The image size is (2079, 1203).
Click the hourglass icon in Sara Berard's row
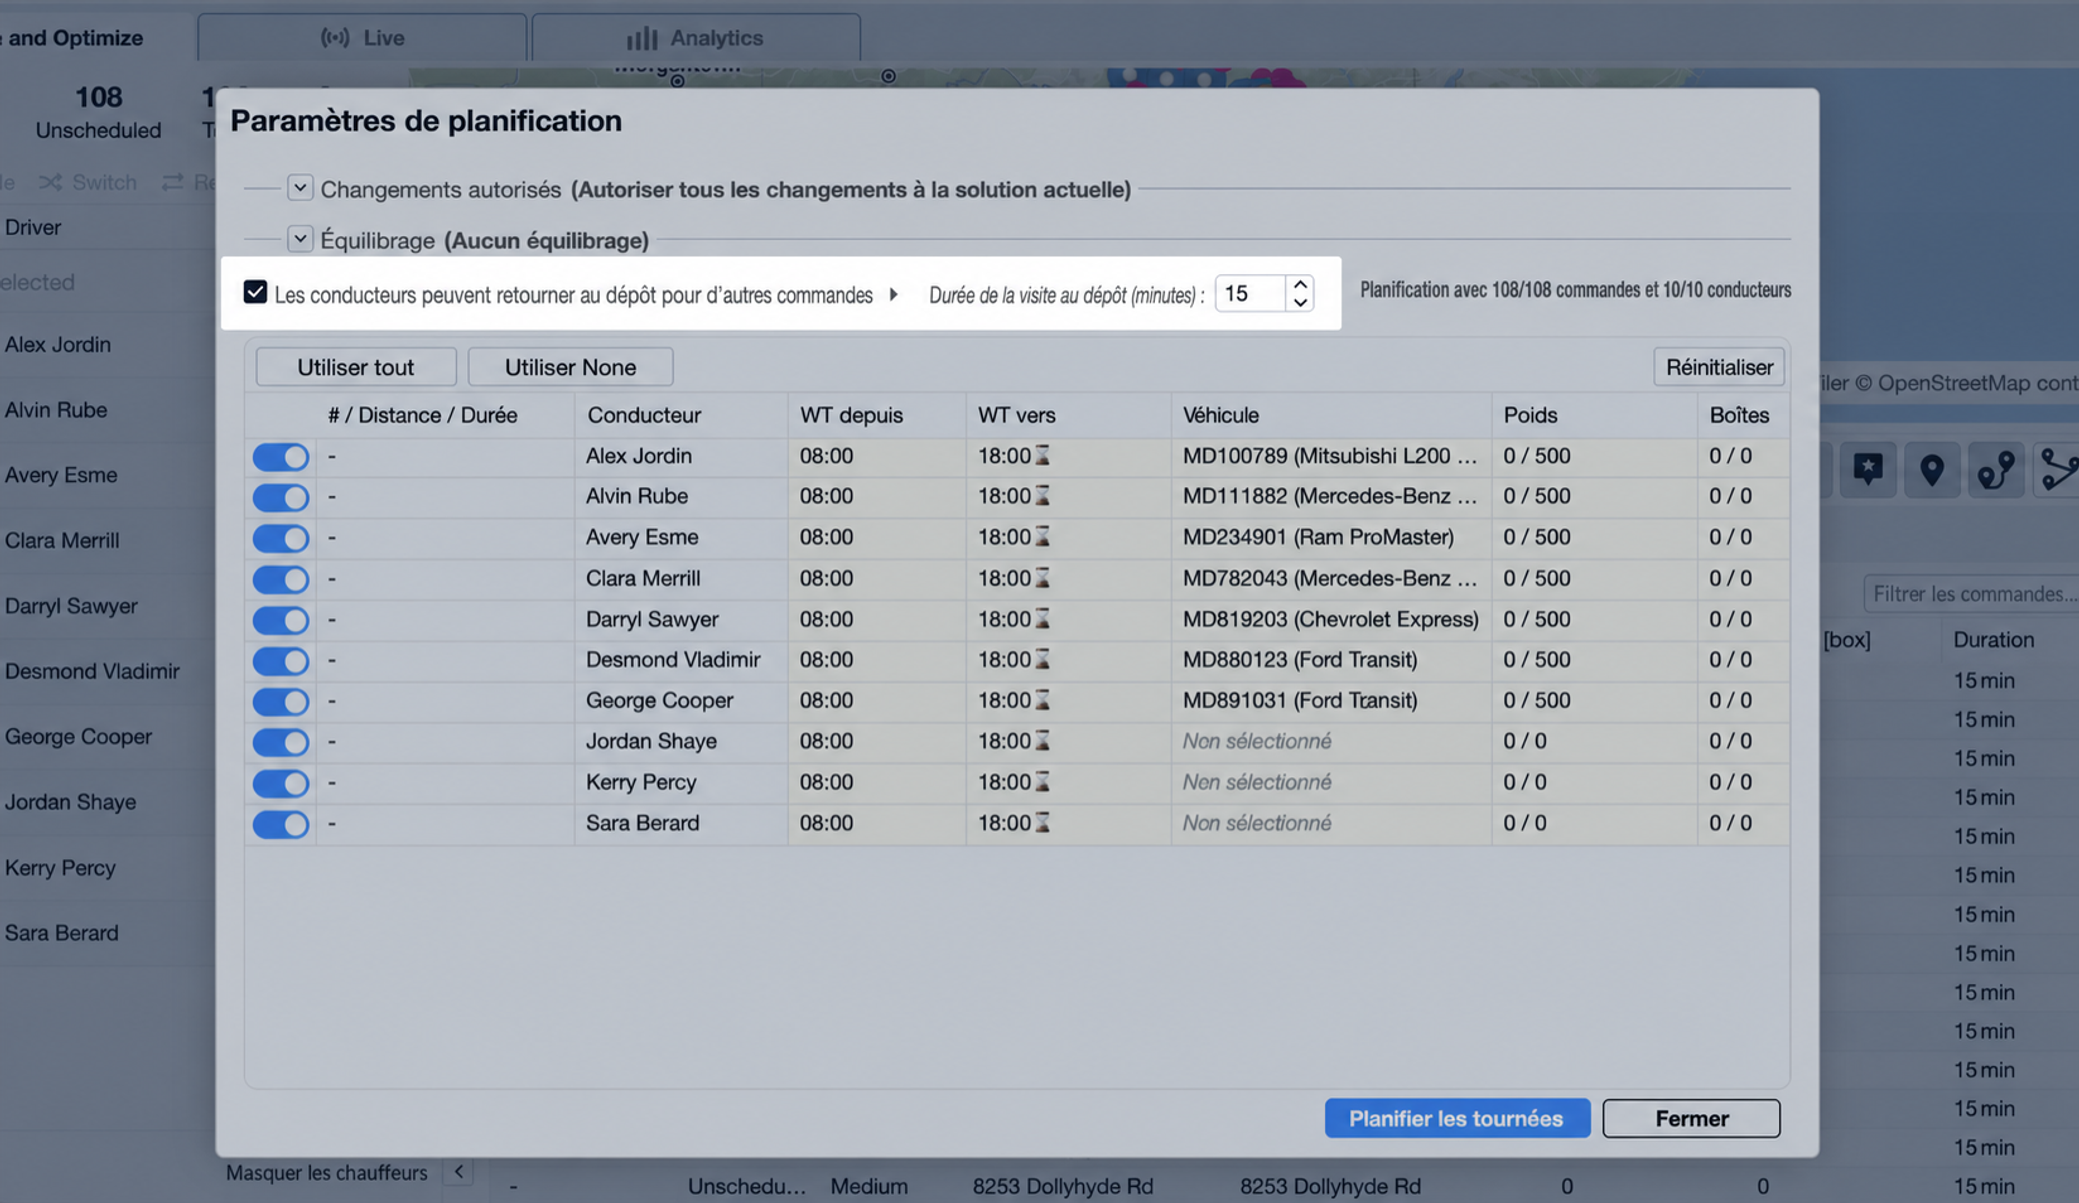pyautogui.click(x=1042, y=823)
